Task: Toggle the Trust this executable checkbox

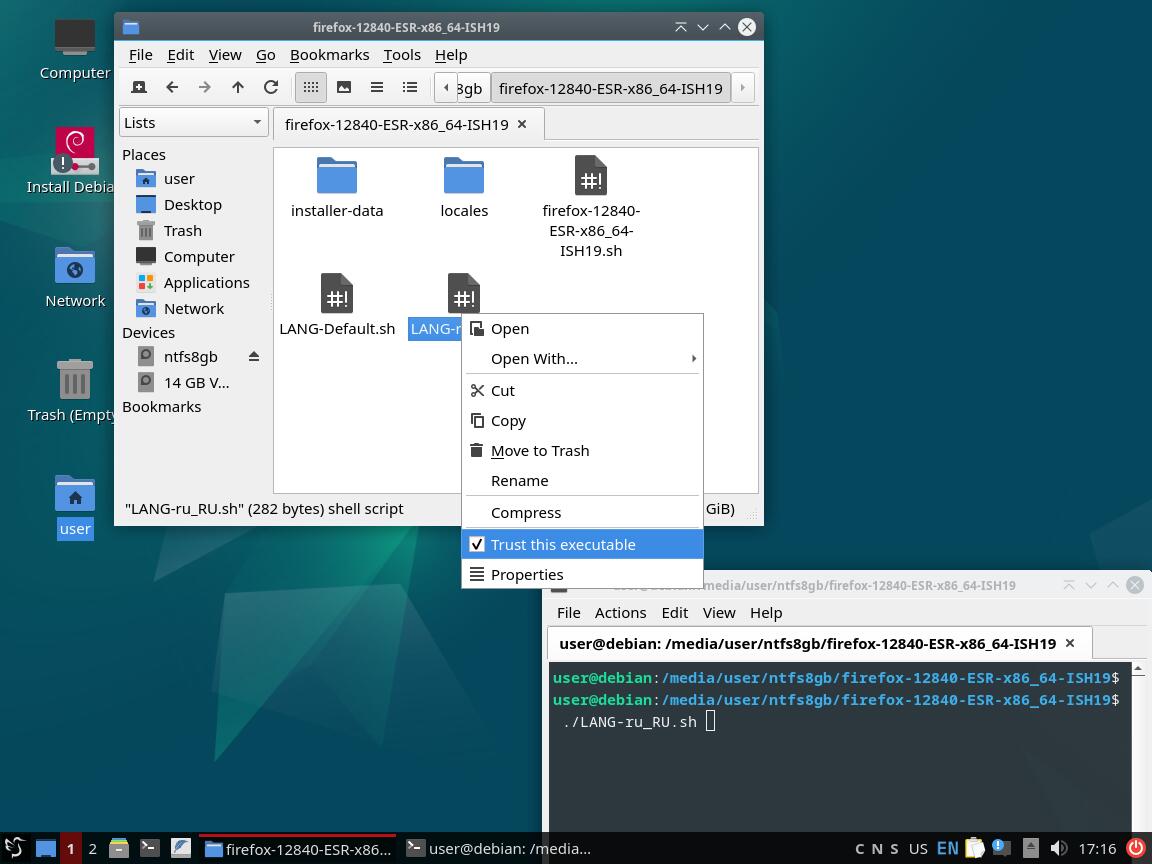Action: (x=477, y=545)
